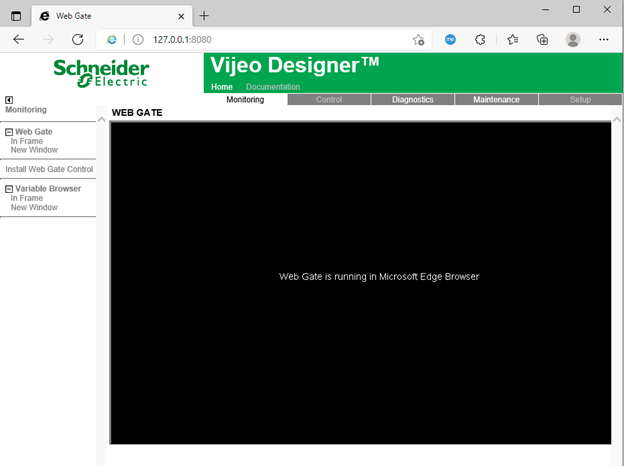This screenshot has width=624, height=466.
Task: Collapse the Web Gate tree node
Action: pos(9,132)
